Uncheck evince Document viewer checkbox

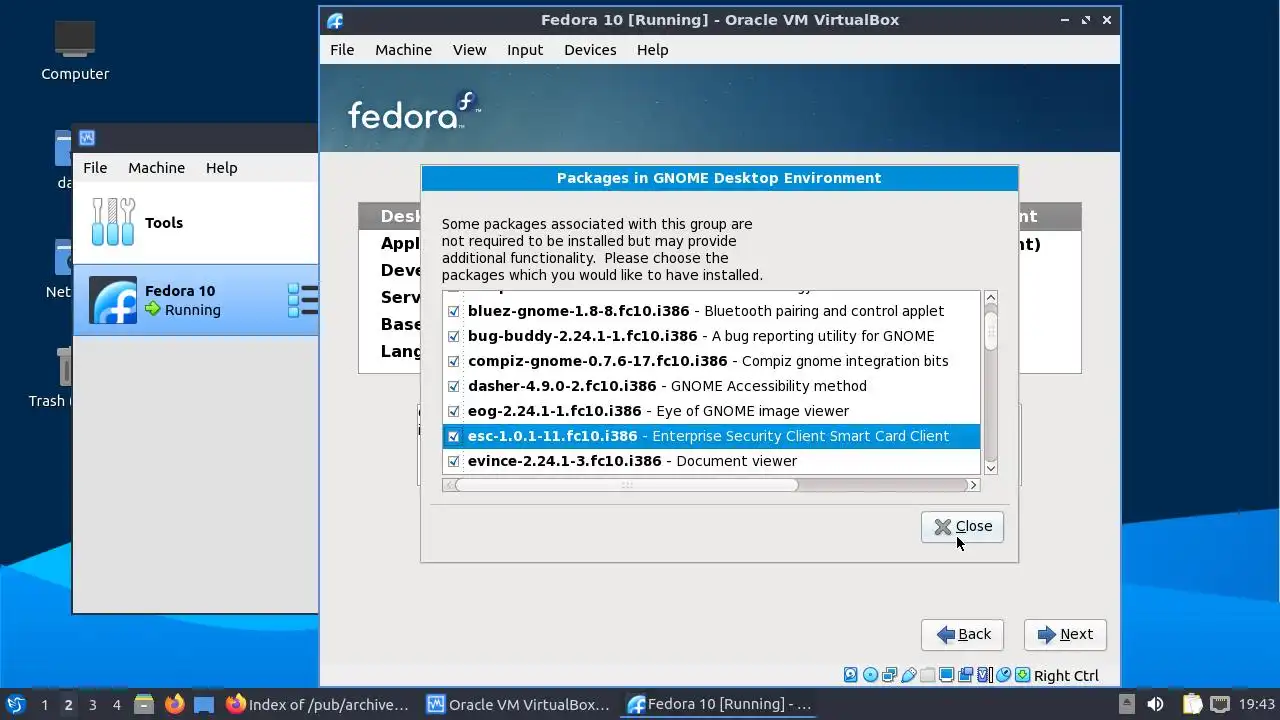[454, 461]
